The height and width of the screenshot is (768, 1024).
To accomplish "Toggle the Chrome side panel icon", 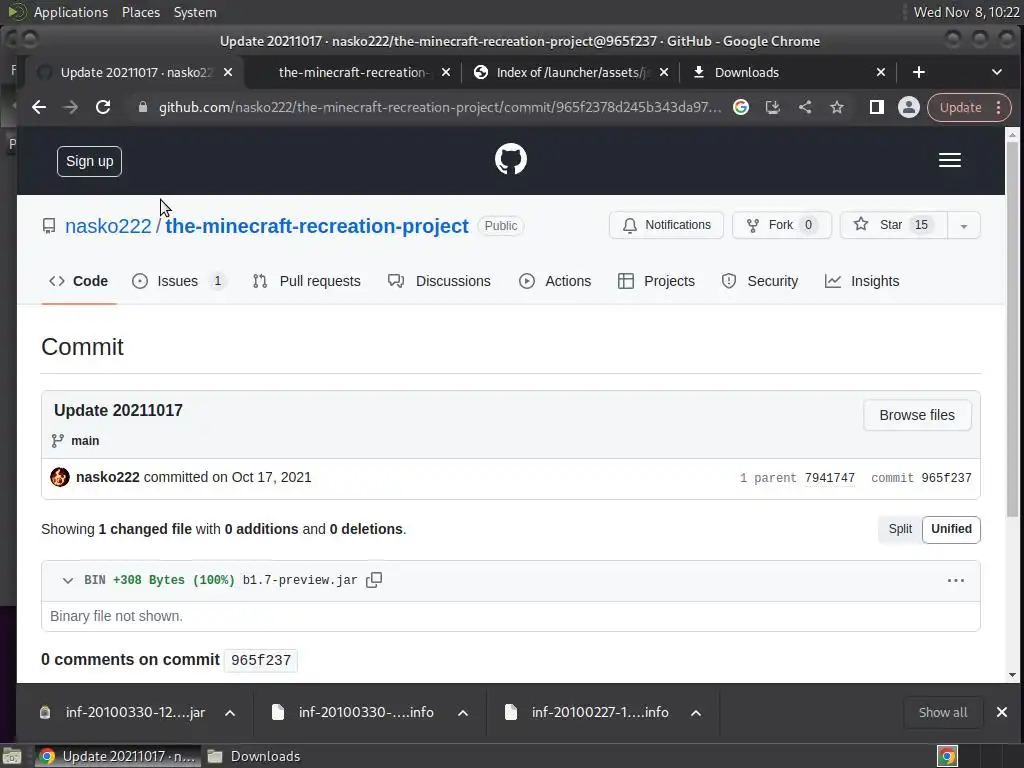I will pyautogui.click(x=876, y=107).
